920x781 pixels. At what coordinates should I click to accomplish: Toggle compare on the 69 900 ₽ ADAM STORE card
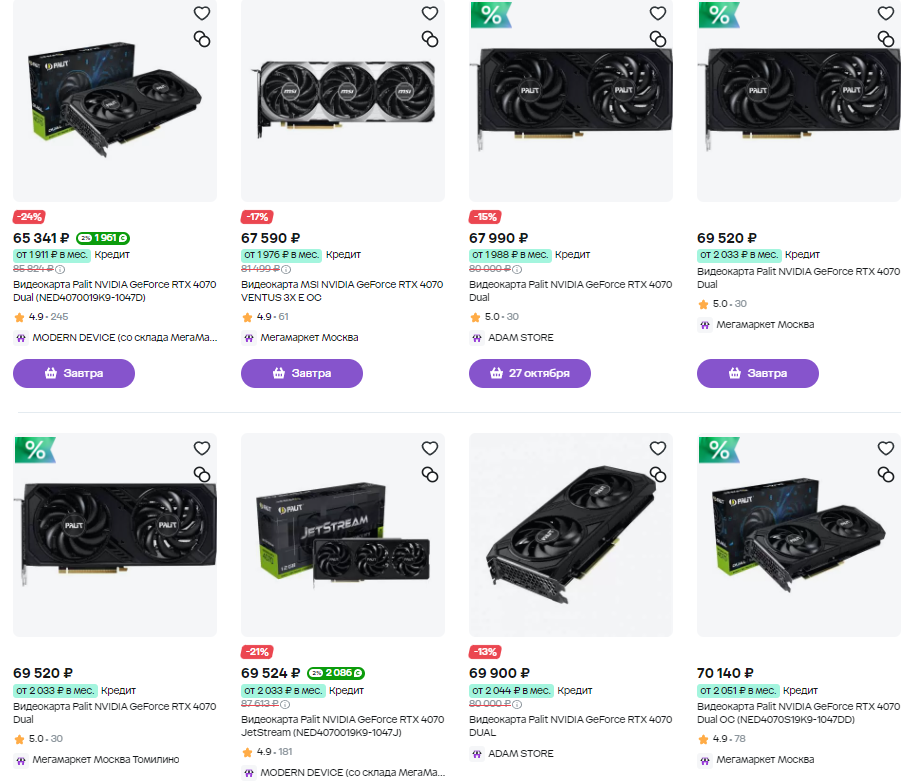(x=658, y=474)
